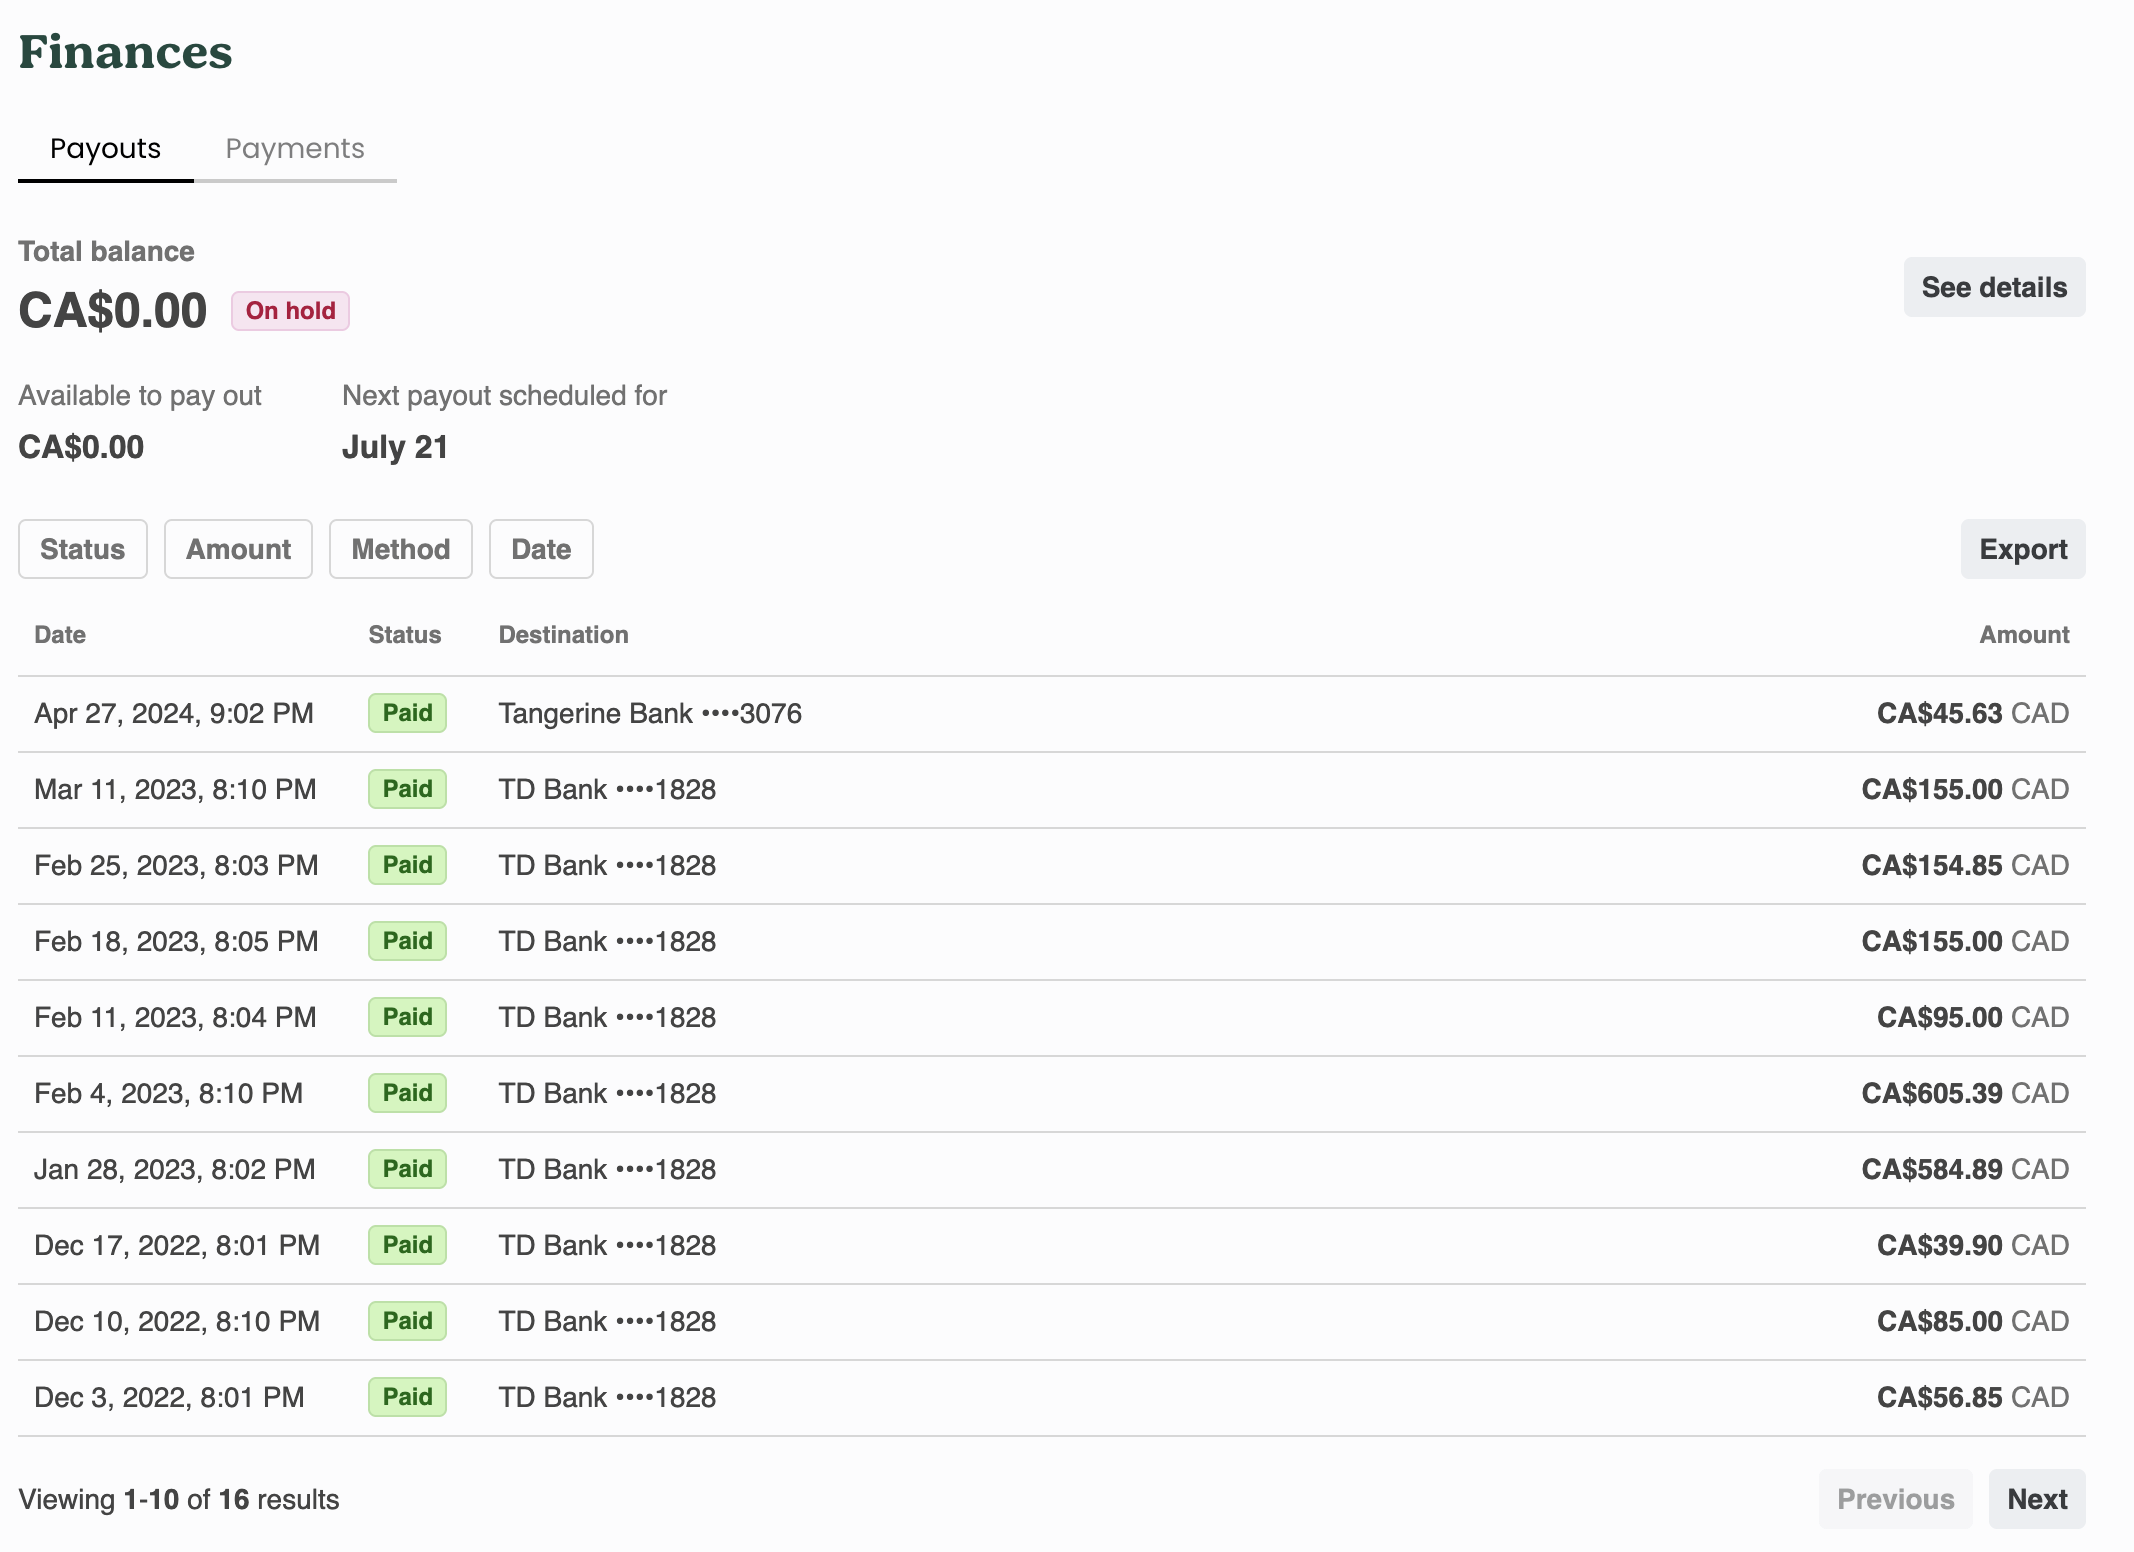The image size is (2134, 1552).
Task: Click the CA$95.00 CAD amount
Action: 1973,1018
